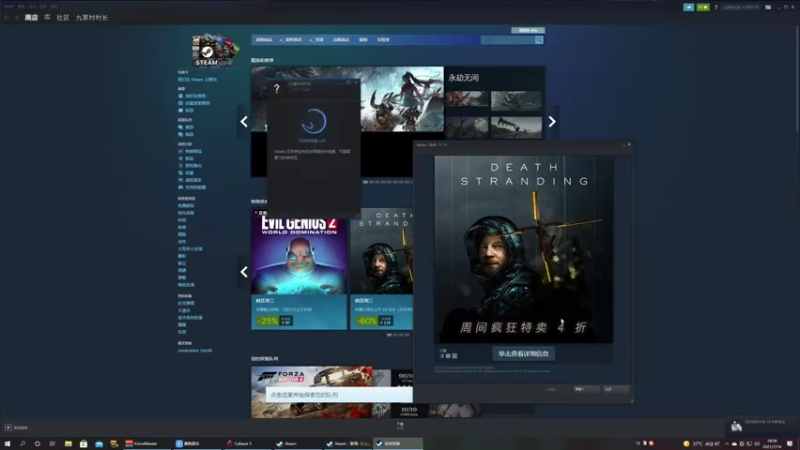
Task: Close the Steam news popup window
Action: (629, 145)
